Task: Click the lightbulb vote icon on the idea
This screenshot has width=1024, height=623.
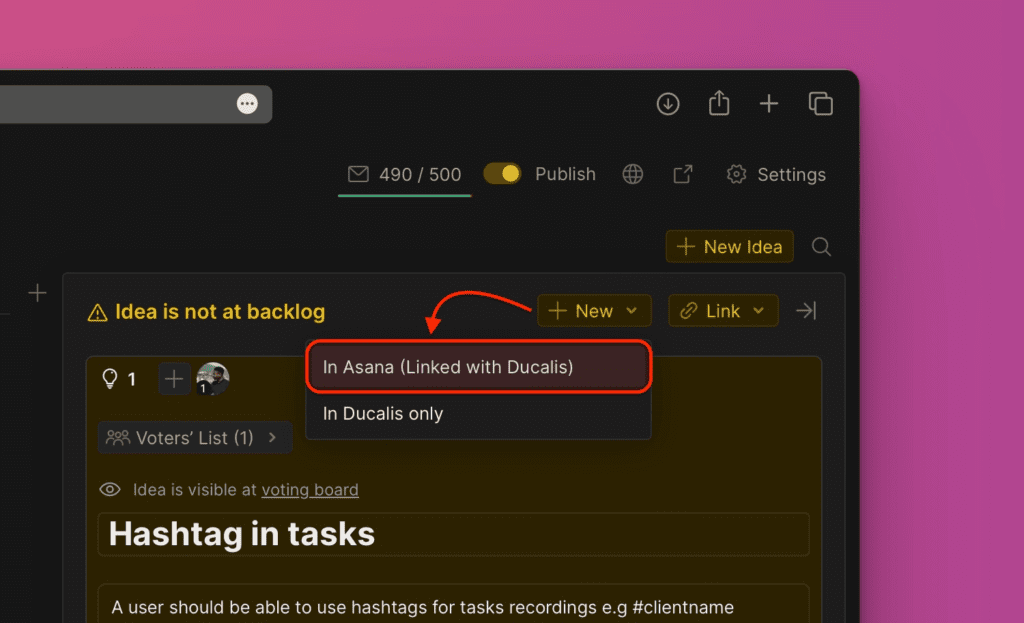Action: (x=111, y=378)
